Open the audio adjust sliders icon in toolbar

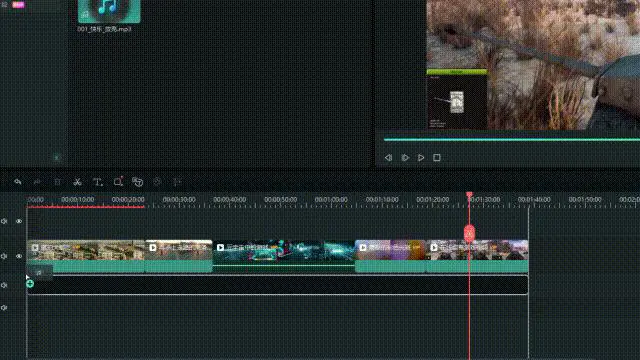coord(177,182)
